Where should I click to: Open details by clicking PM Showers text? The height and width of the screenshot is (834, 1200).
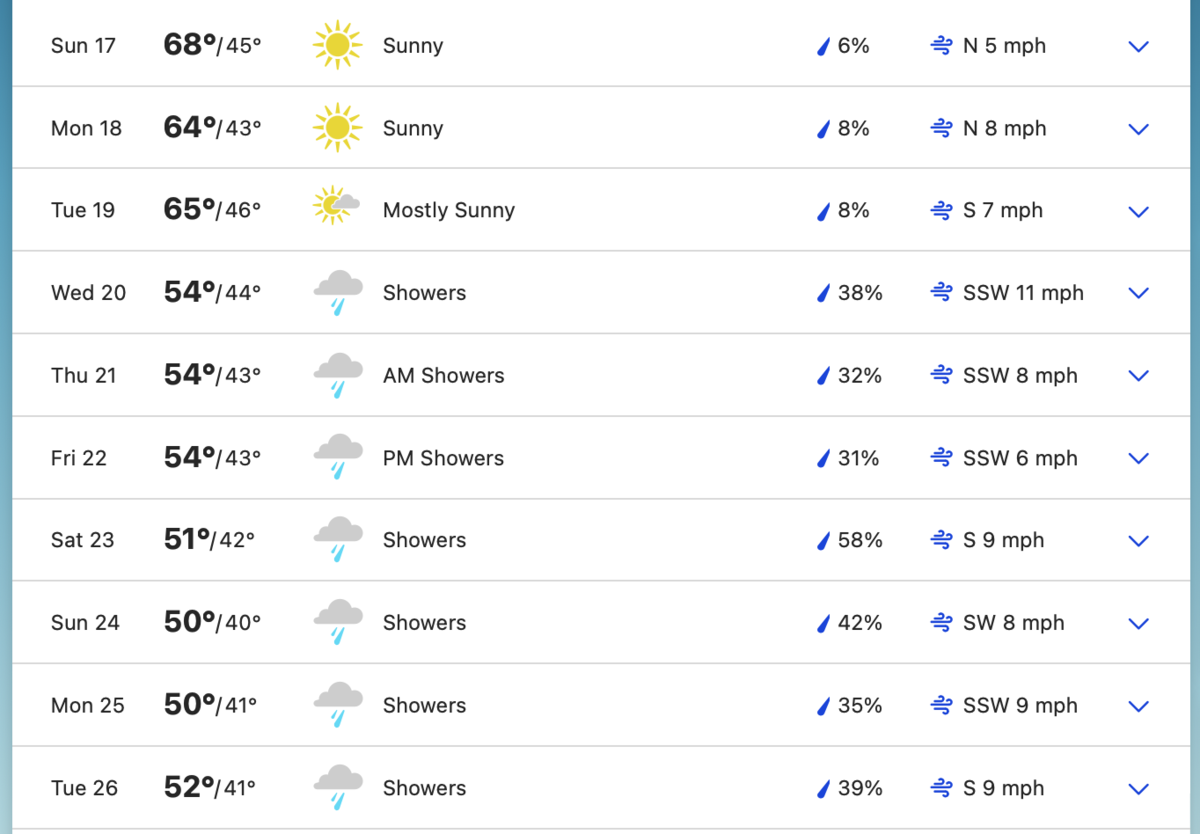tap(443, 458)
